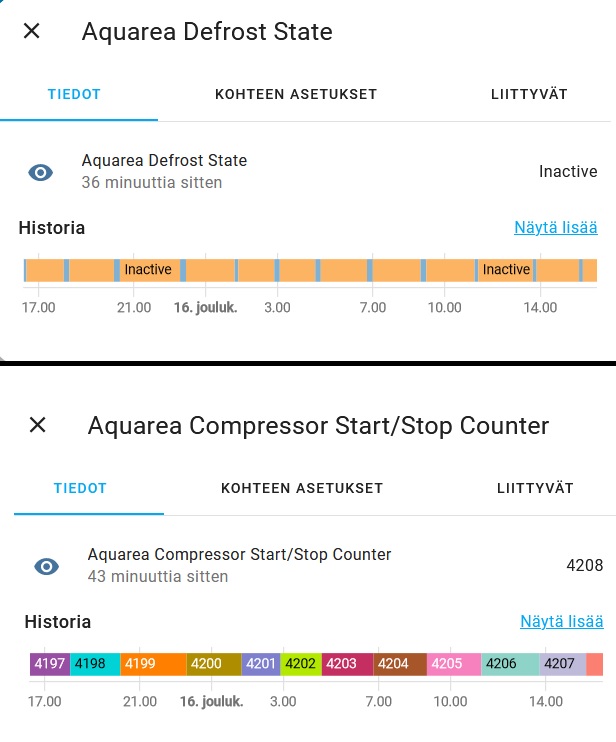
Task: Switch to Kohteen asetukset in Defrost dialog
Action: click(296, 95)
